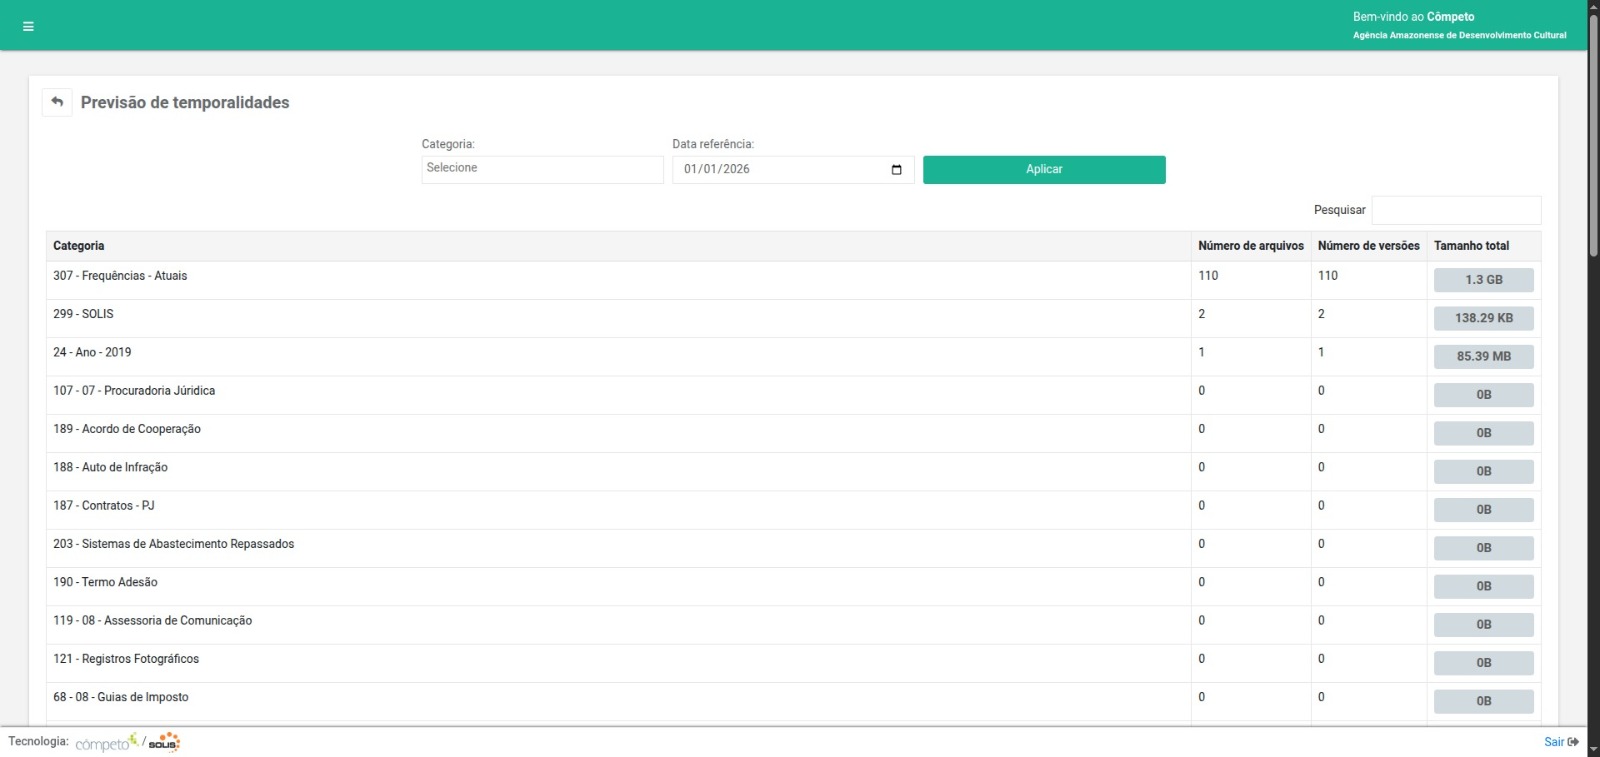
Task: Focus the Pesquisar search box
Action: click(x=1455, y=210)
